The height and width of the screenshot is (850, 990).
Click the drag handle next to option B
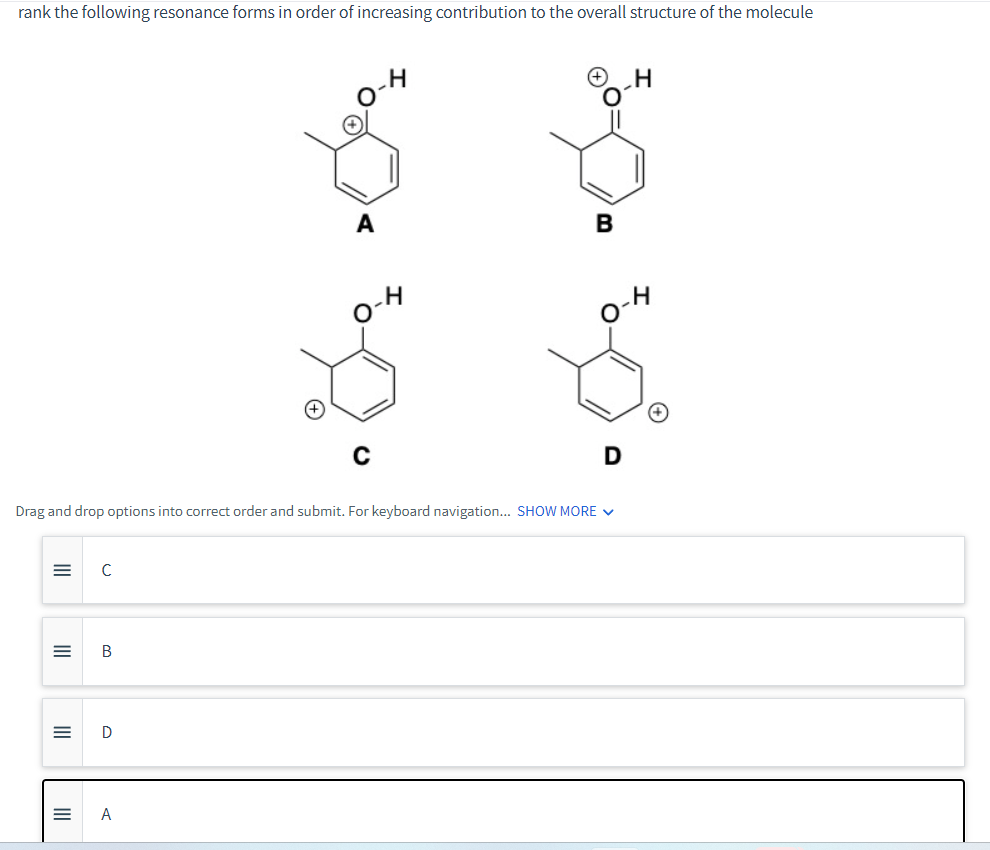pyautogui.click(x=61, y=651)
